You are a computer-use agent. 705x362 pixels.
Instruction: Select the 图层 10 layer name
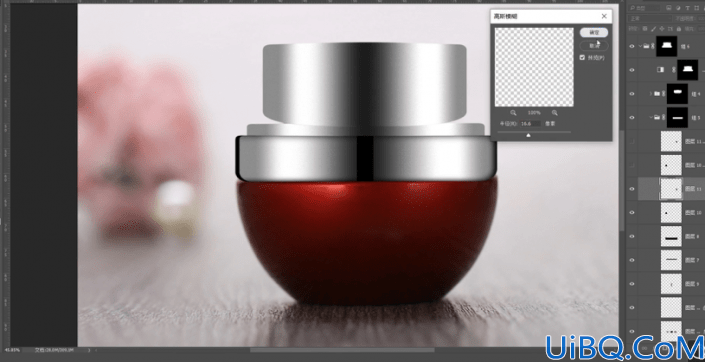(x=693, y=212)
